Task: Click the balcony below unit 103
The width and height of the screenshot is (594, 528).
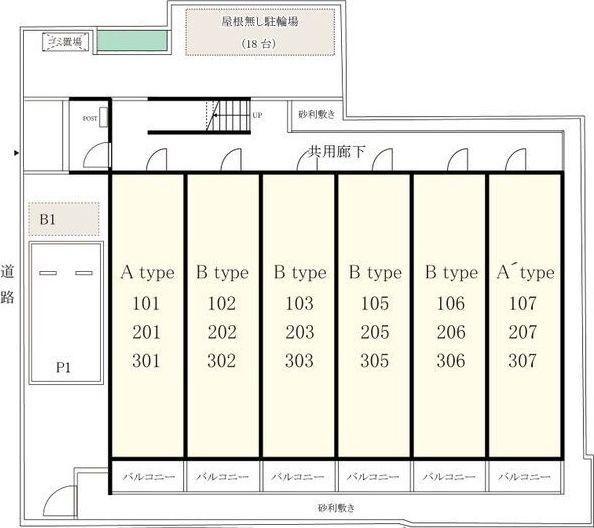Action: pos(299,476)
